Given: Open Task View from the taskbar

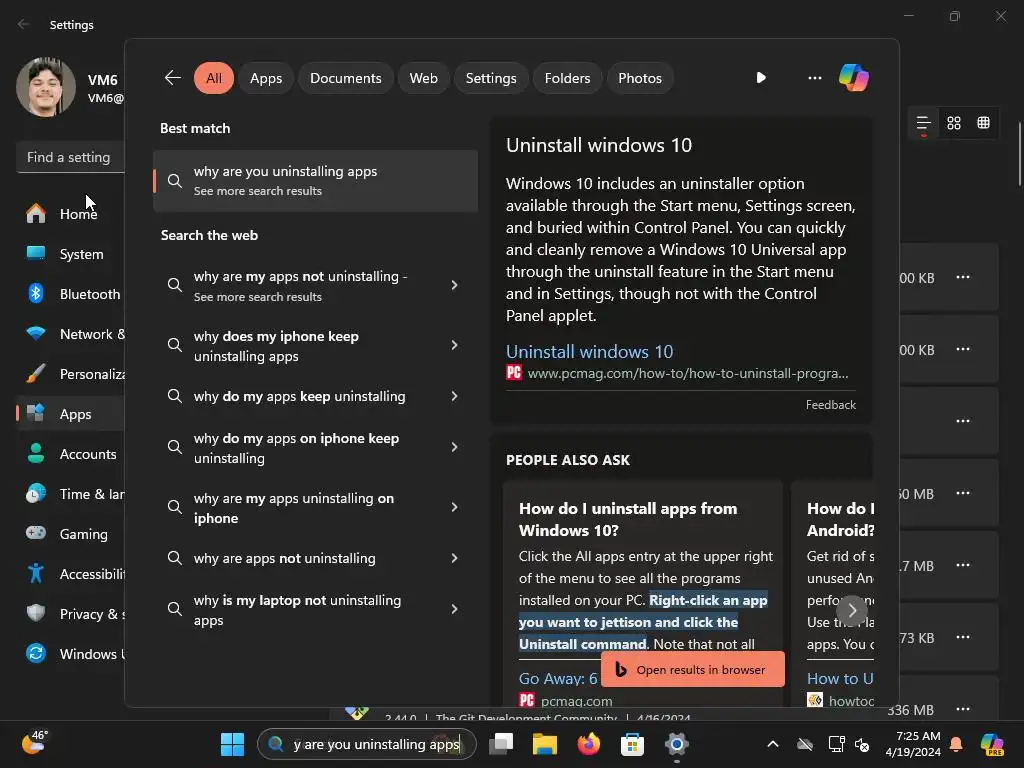Looking at the screenshot, I should click(501, 744).
